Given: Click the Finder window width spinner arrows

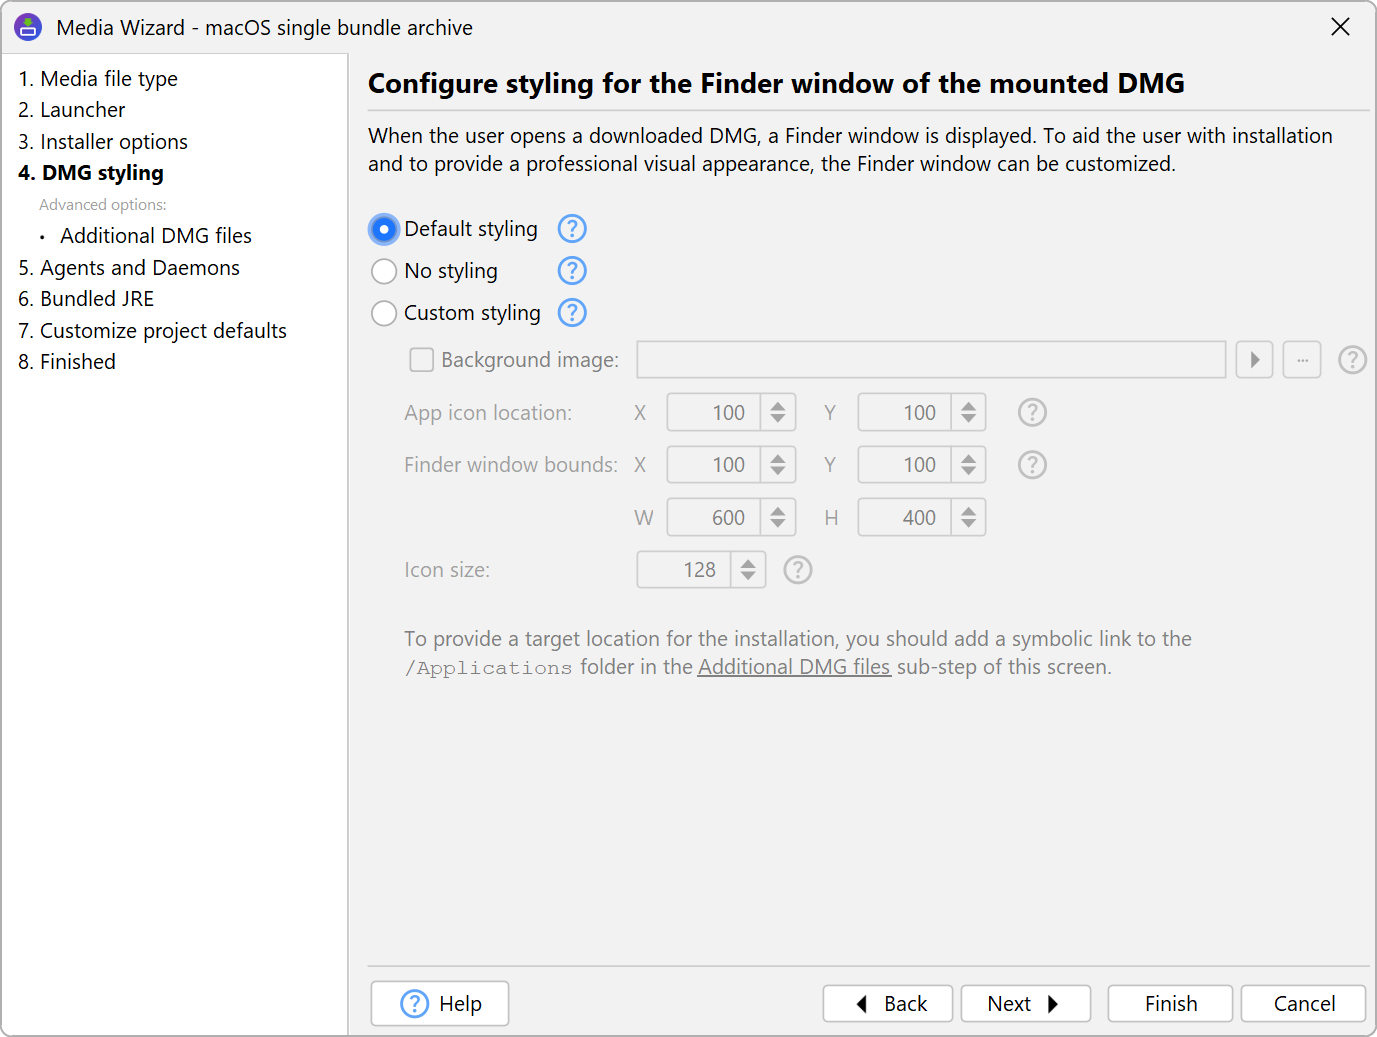Looking at the screenshot, I should click(x=777, y=518).
